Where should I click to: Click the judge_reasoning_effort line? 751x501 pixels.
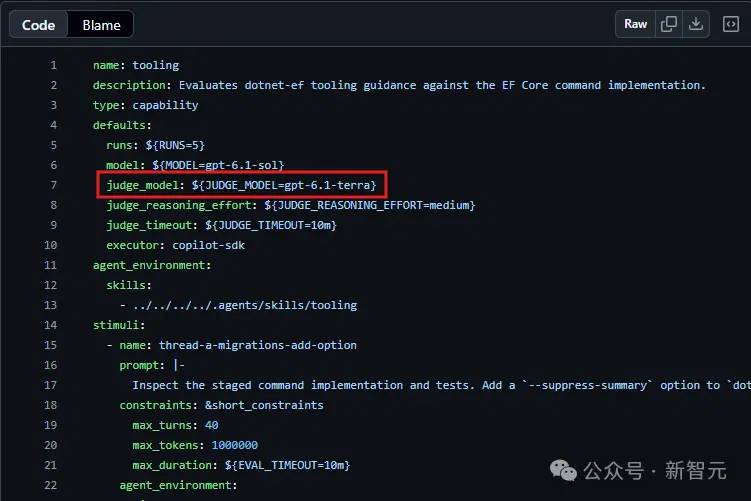pos(291,205)
